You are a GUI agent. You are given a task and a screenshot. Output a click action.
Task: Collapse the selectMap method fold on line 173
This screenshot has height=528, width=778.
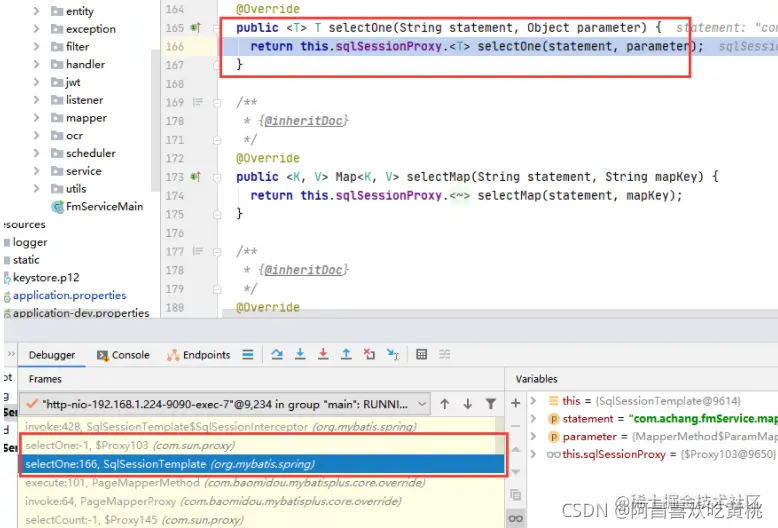click(x=217, y=177)
